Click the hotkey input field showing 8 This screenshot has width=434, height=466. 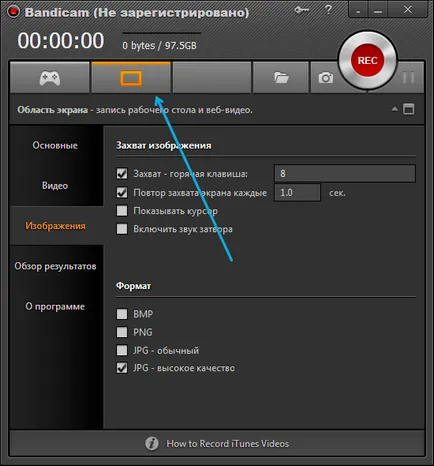point(345,173)
